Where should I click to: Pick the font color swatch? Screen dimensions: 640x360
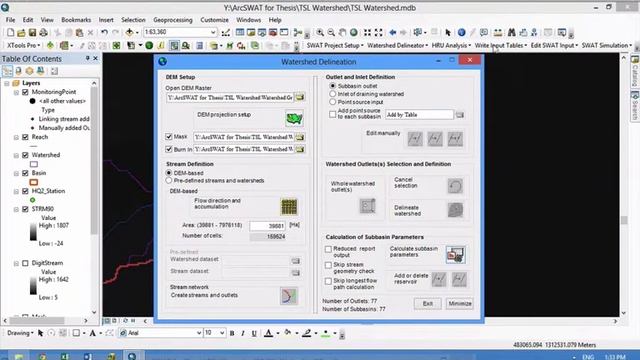click(268, 333)
